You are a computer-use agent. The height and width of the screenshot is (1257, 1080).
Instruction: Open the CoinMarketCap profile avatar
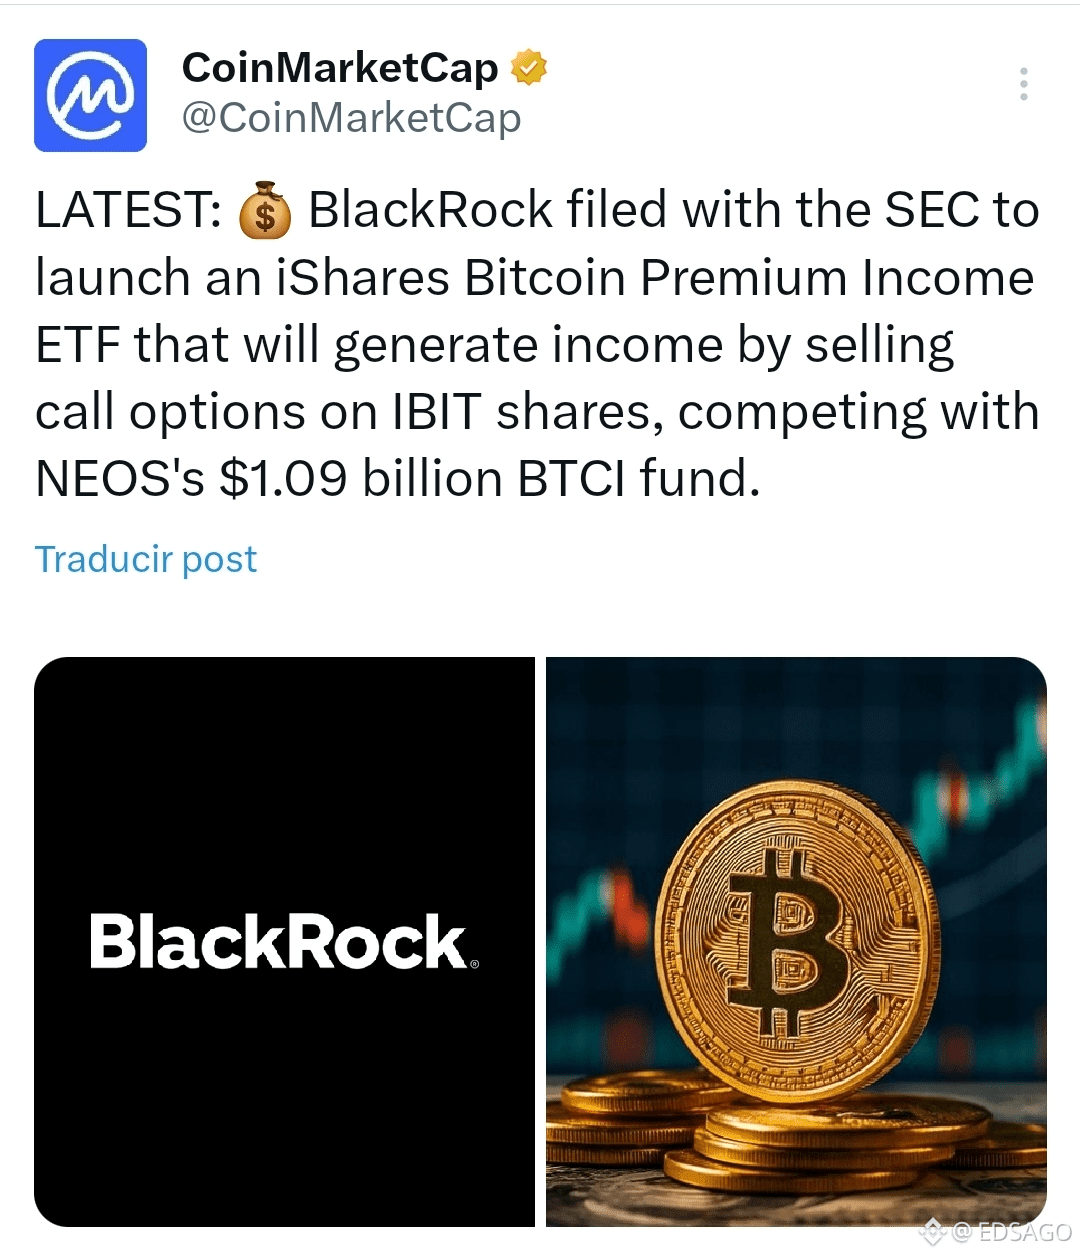(91, 96)
